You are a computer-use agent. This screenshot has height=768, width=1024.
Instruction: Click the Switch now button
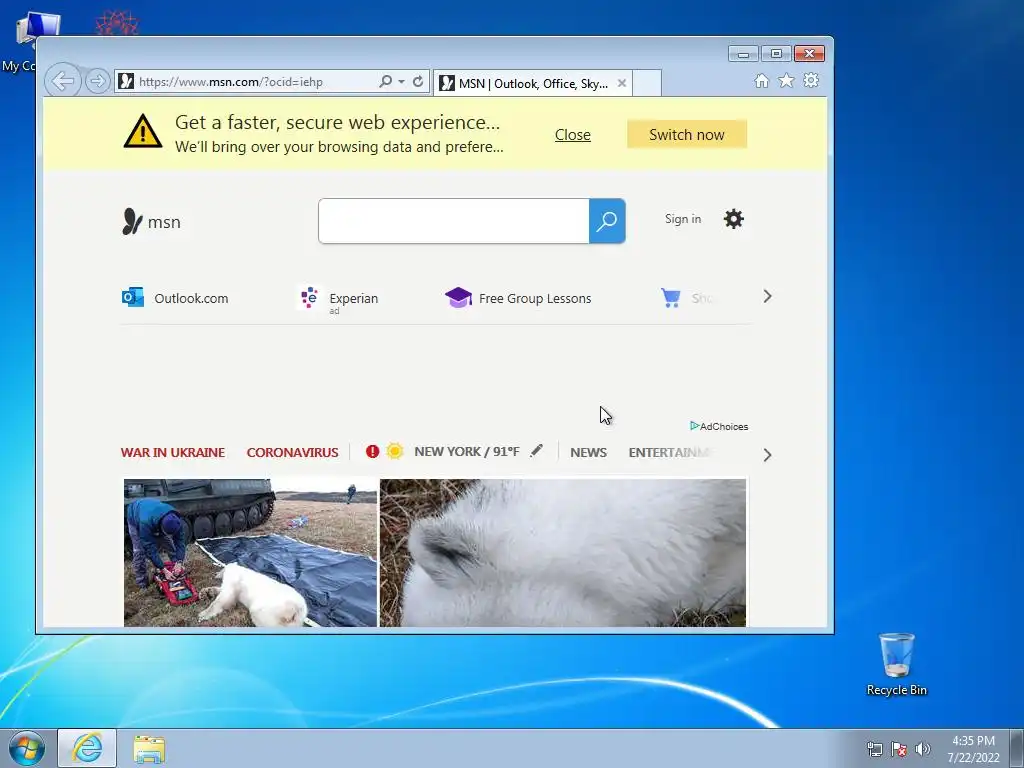[x=686, y=135]
